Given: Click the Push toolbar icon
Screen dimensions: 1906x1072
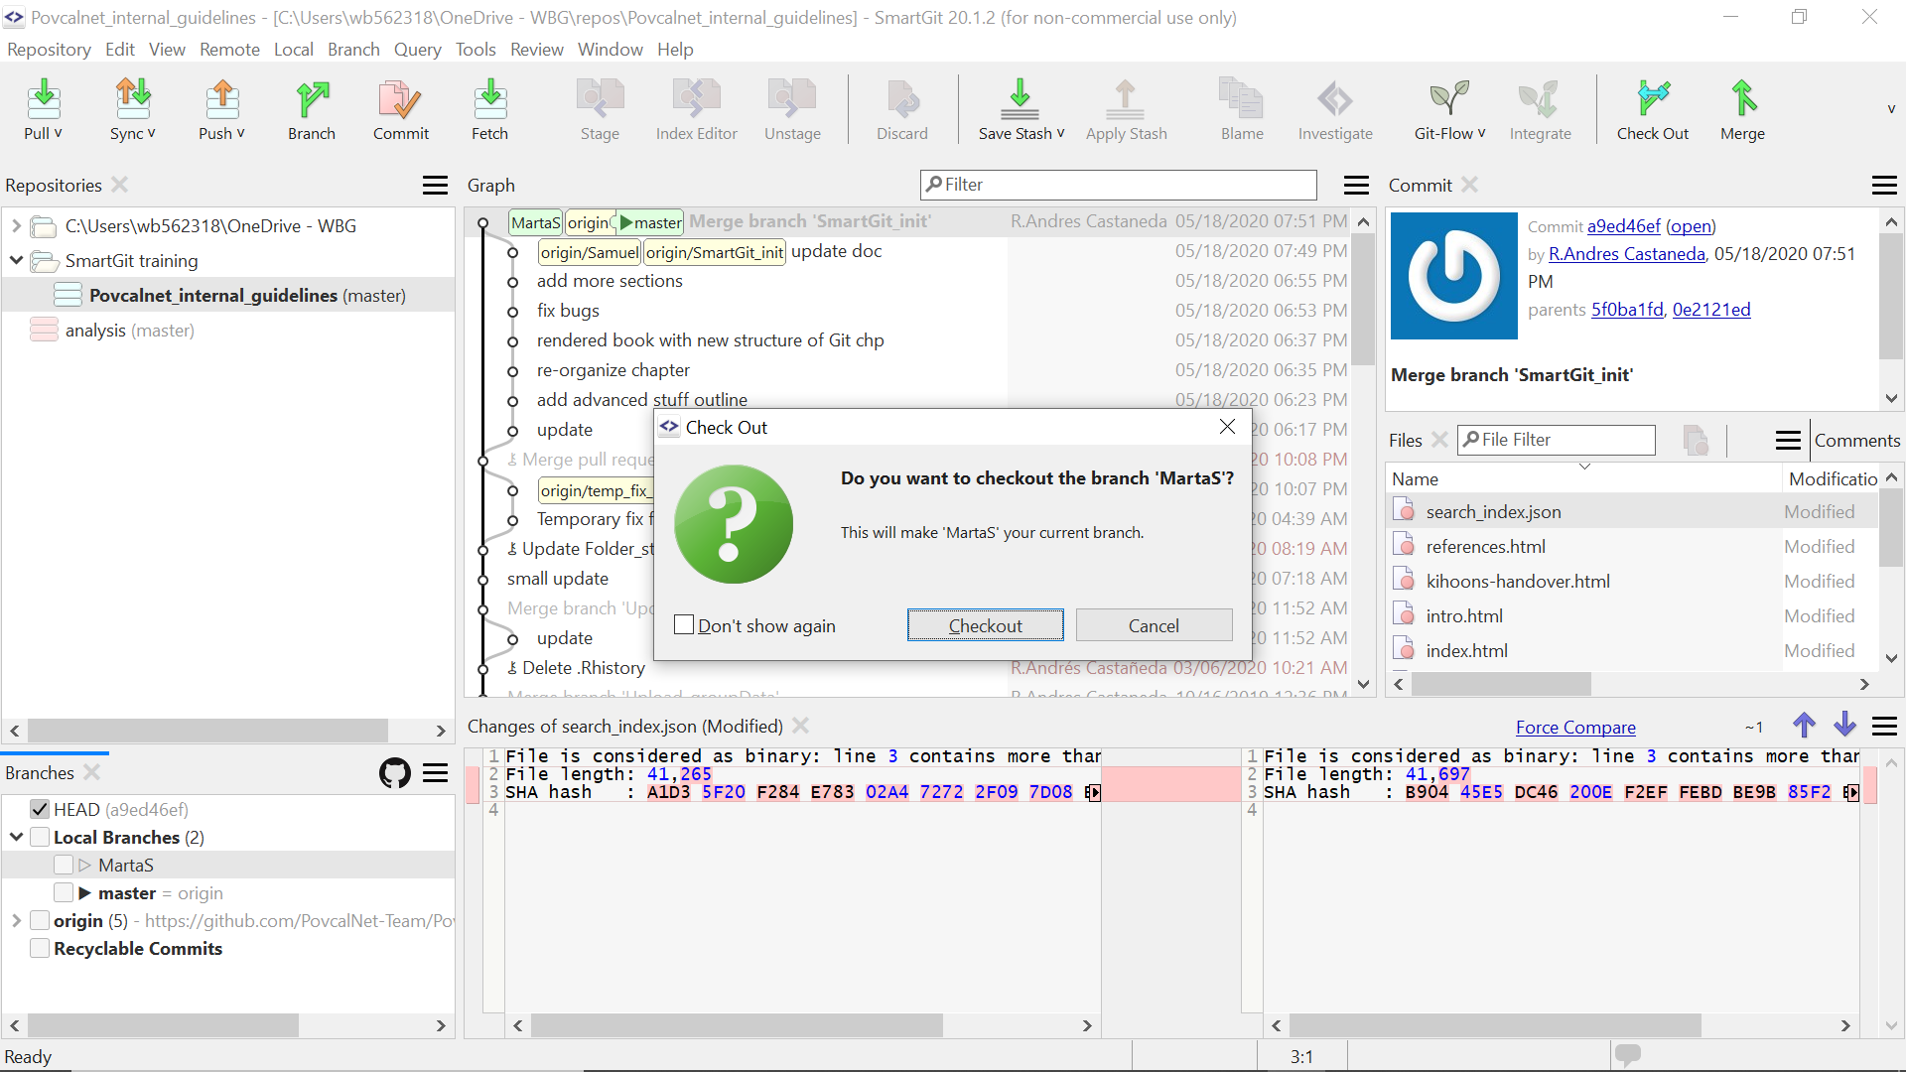Looking at the screenshot, I should point(221,99).
